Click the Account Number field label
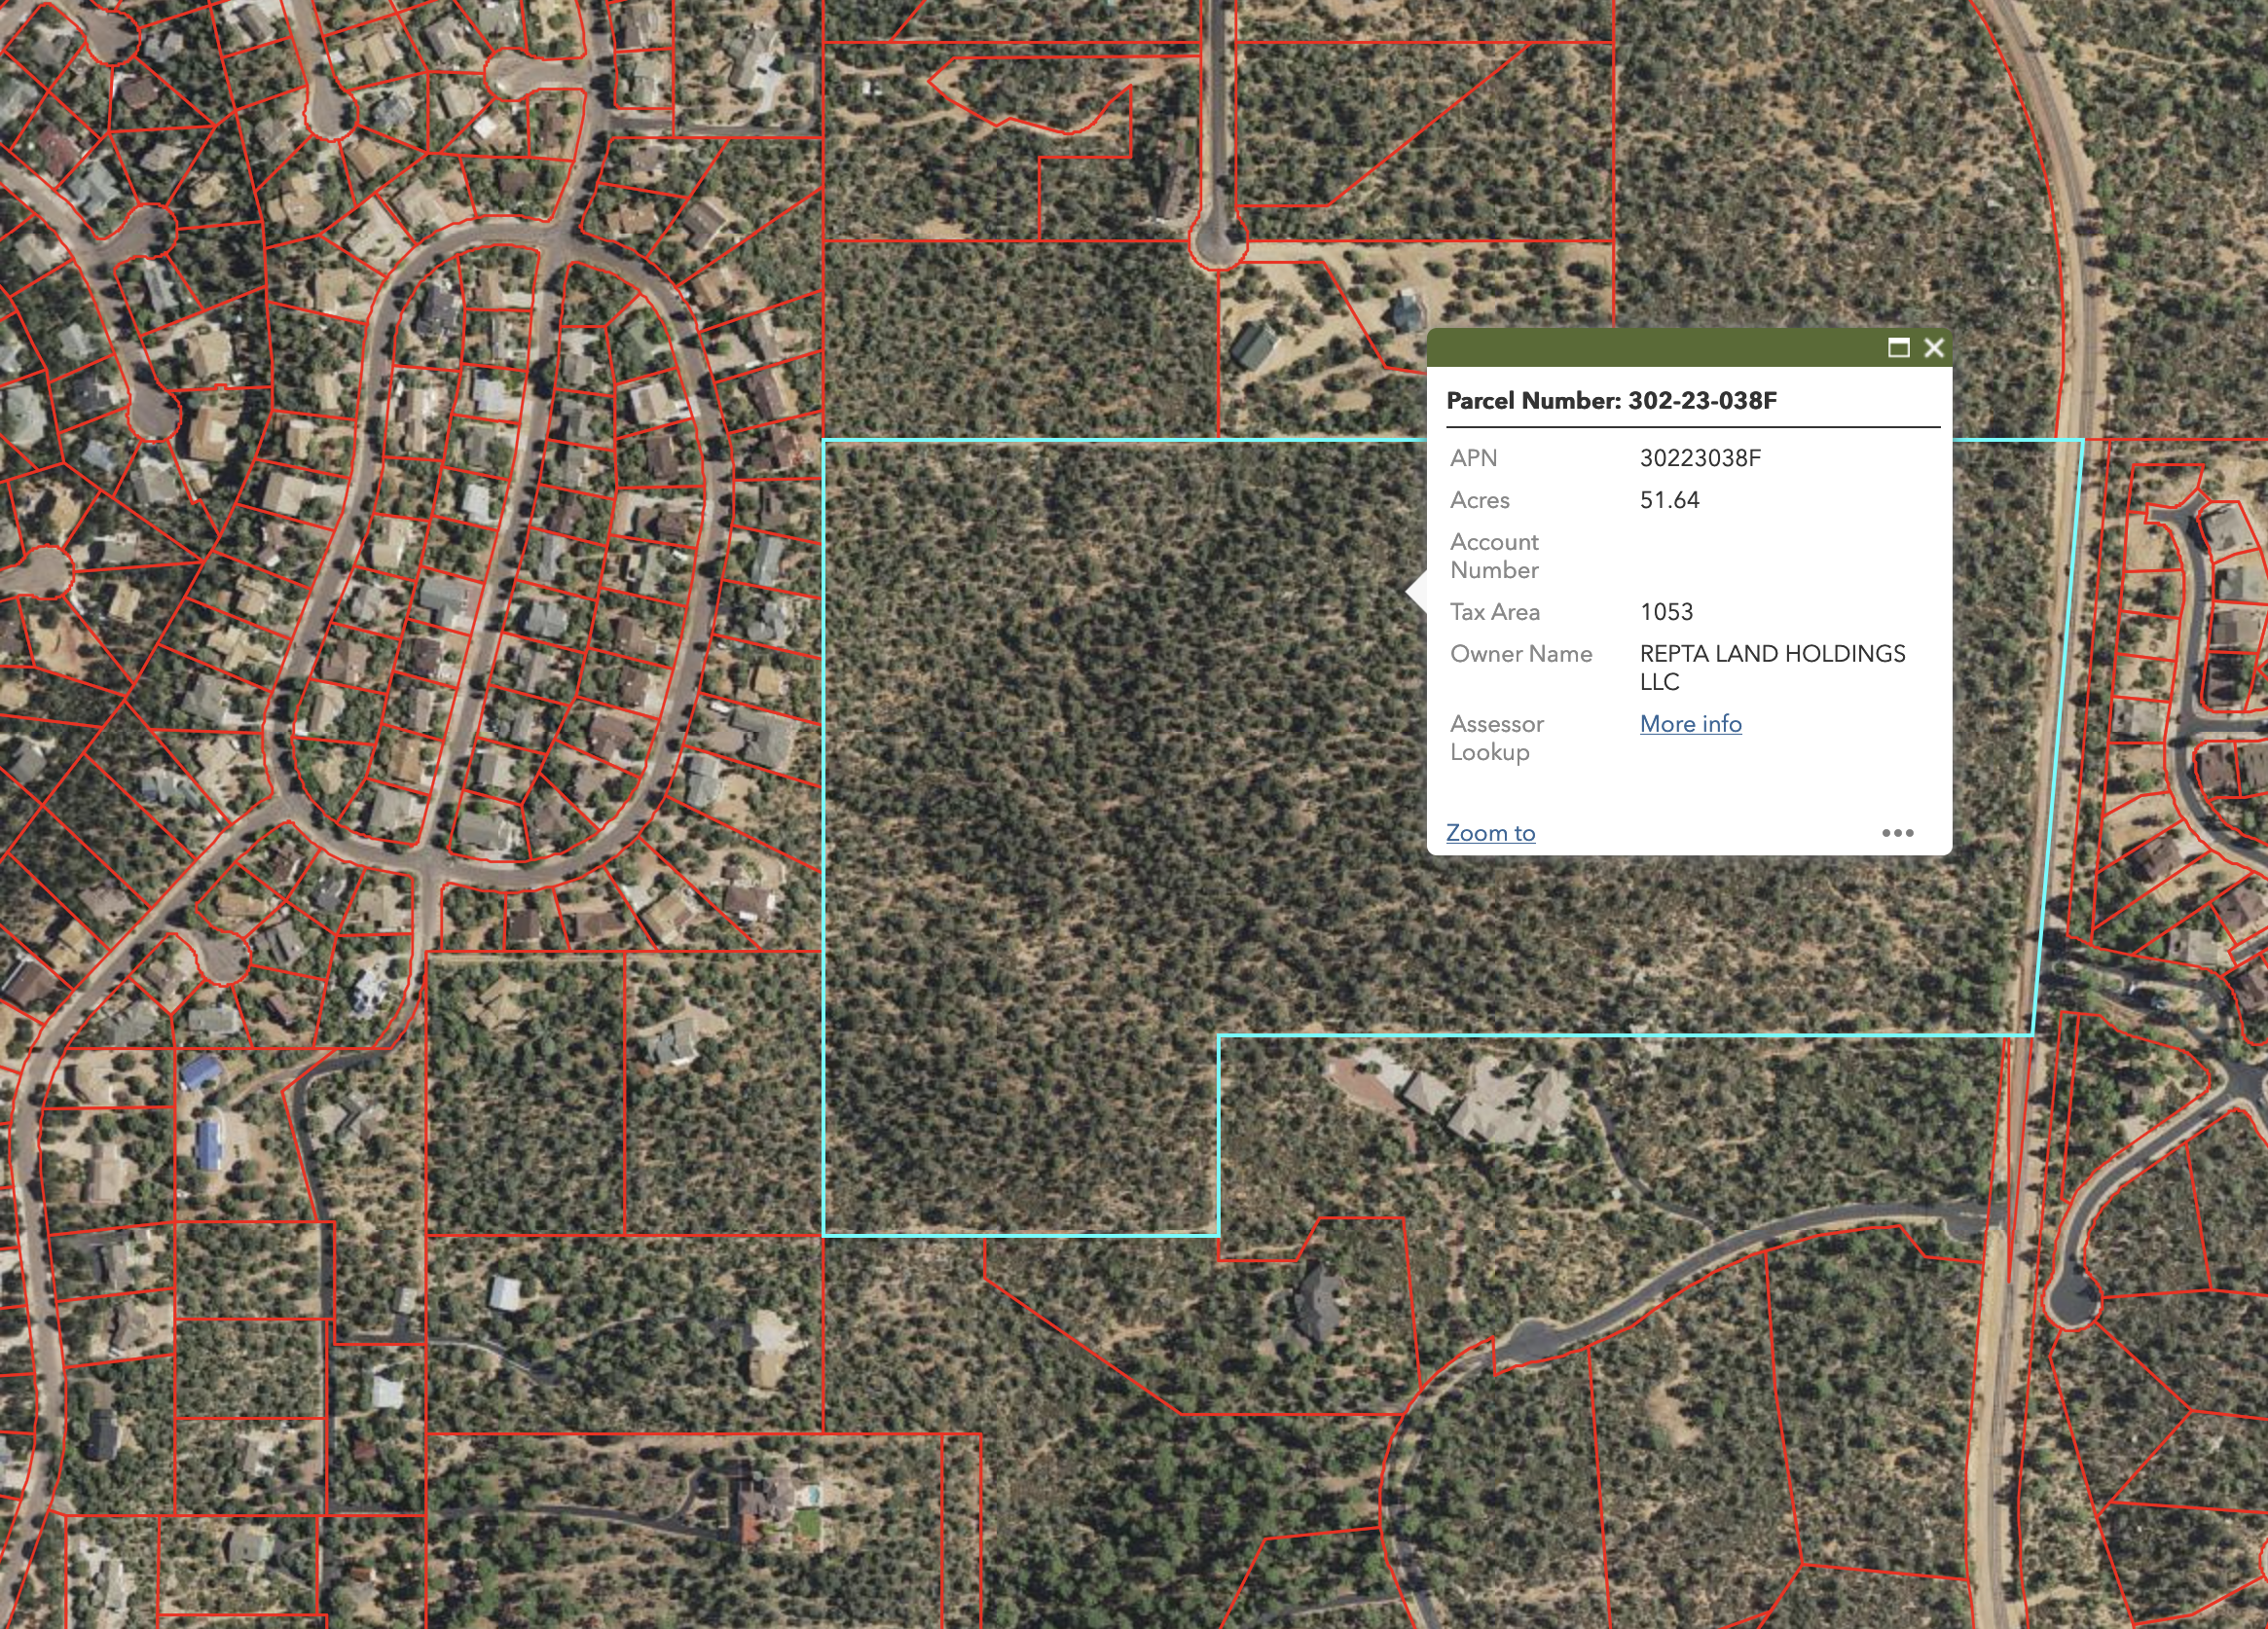 [1494, 556]
